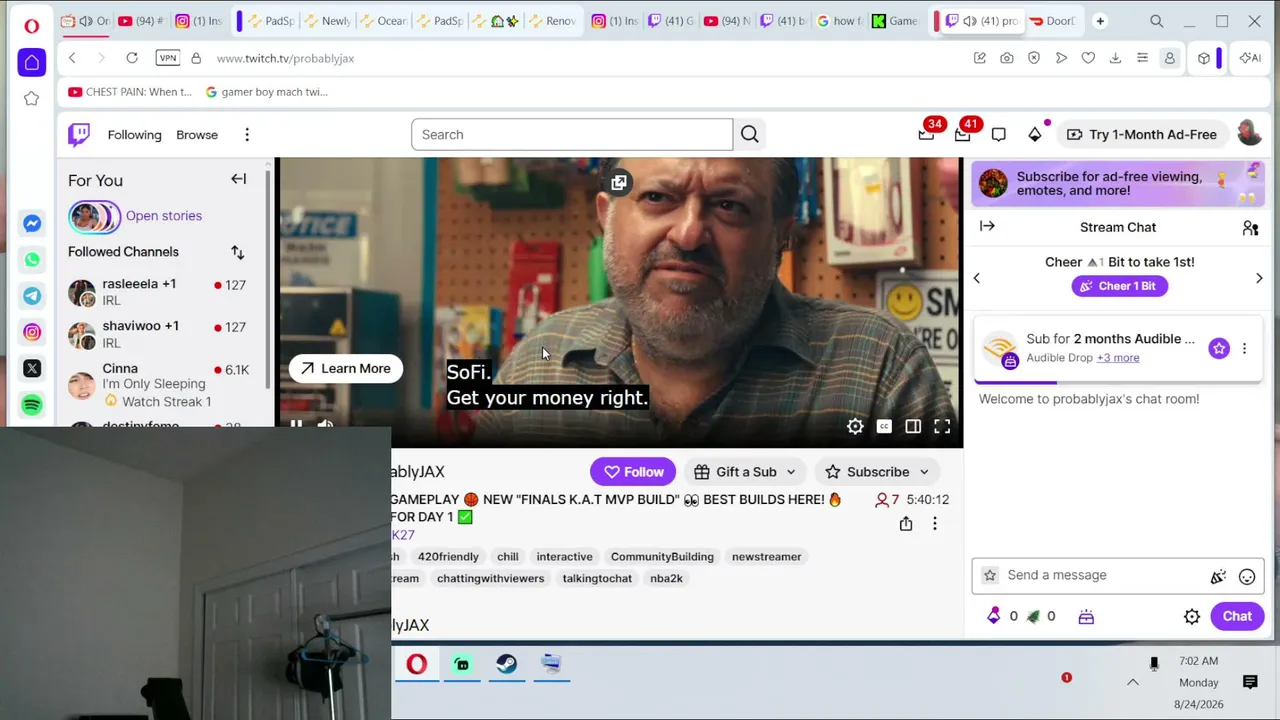Collapse the For You side panel
This screenshot has width=1280, height=720.
tap(238, 179)
